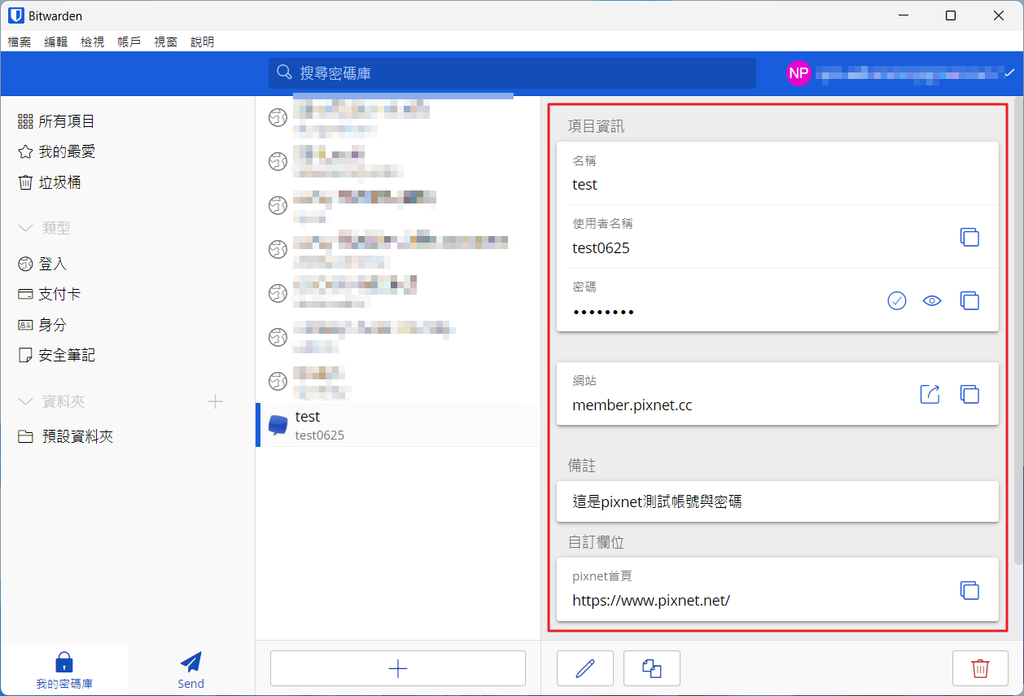Open the 垃圾桶 trash

click(x=49, y=183)
